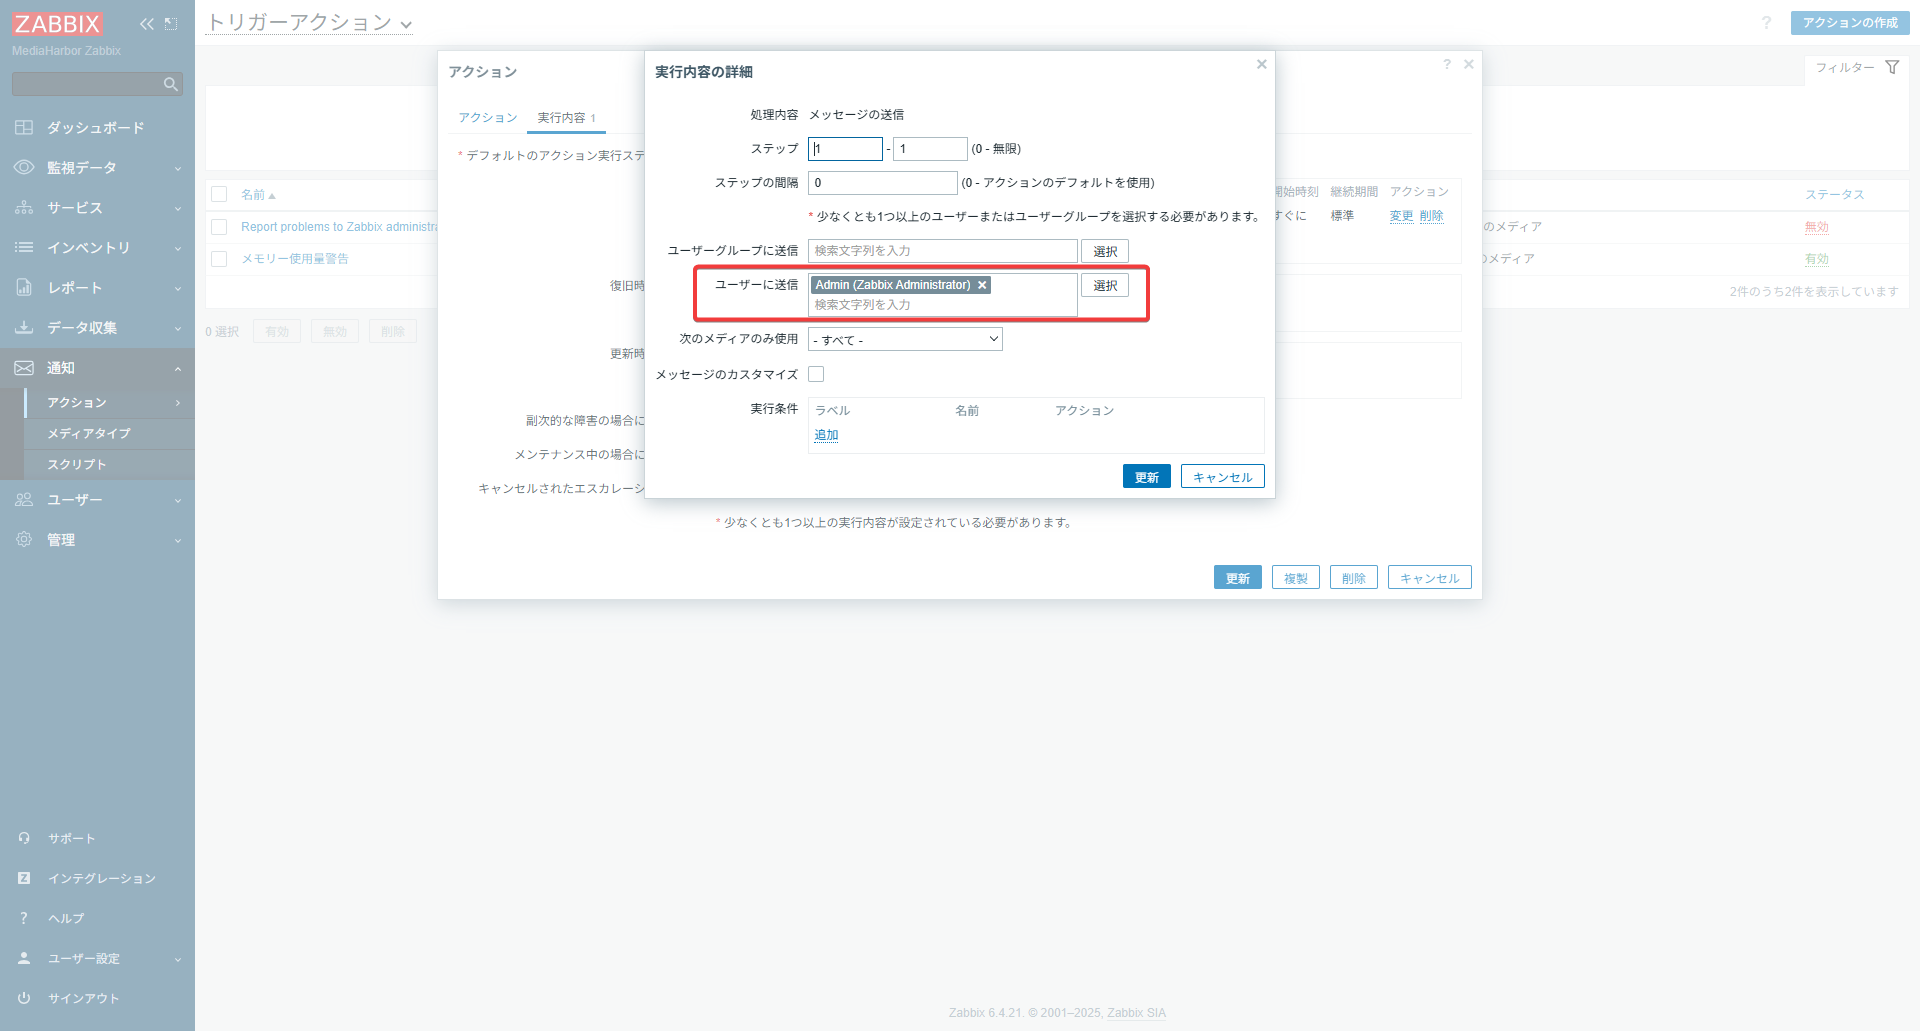The width and height of the screenshot is (1920, 1031).
Task: Open メディアタイプ submenu item
Action: click(89, 433)
